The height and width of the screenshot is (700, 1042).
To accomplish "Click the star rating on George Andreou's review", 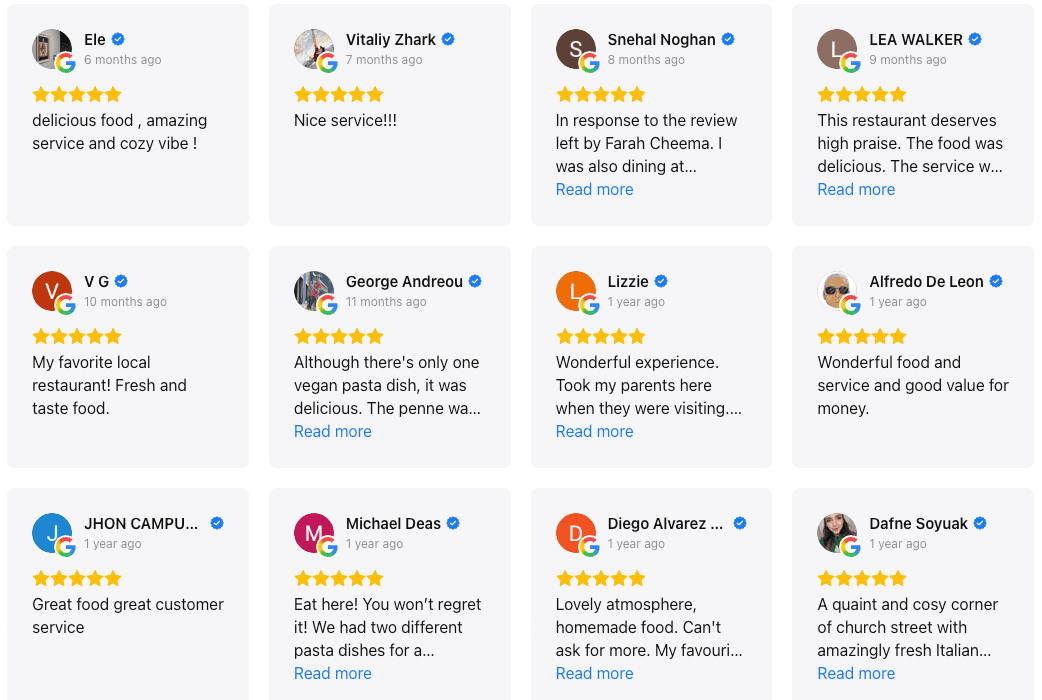I will pyautogui.click(x=339, y=336).
